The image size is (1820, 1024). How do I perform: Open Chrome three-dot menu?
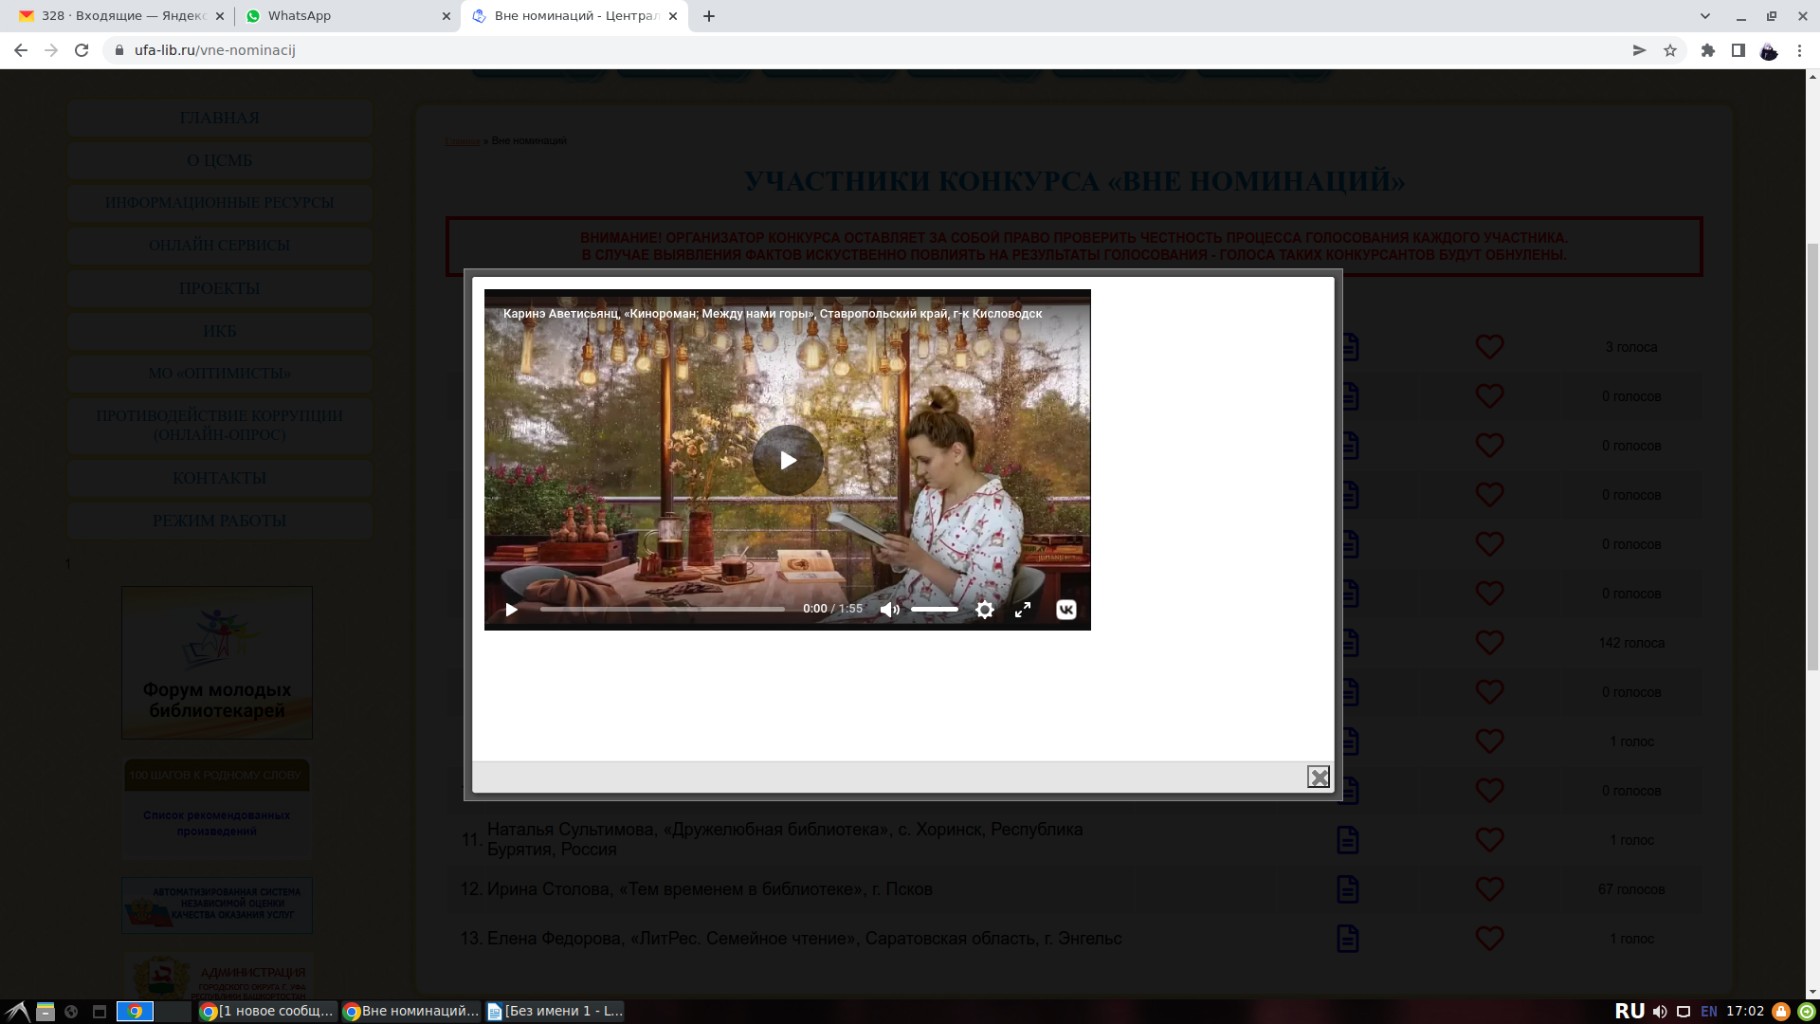pos(1799,50)
